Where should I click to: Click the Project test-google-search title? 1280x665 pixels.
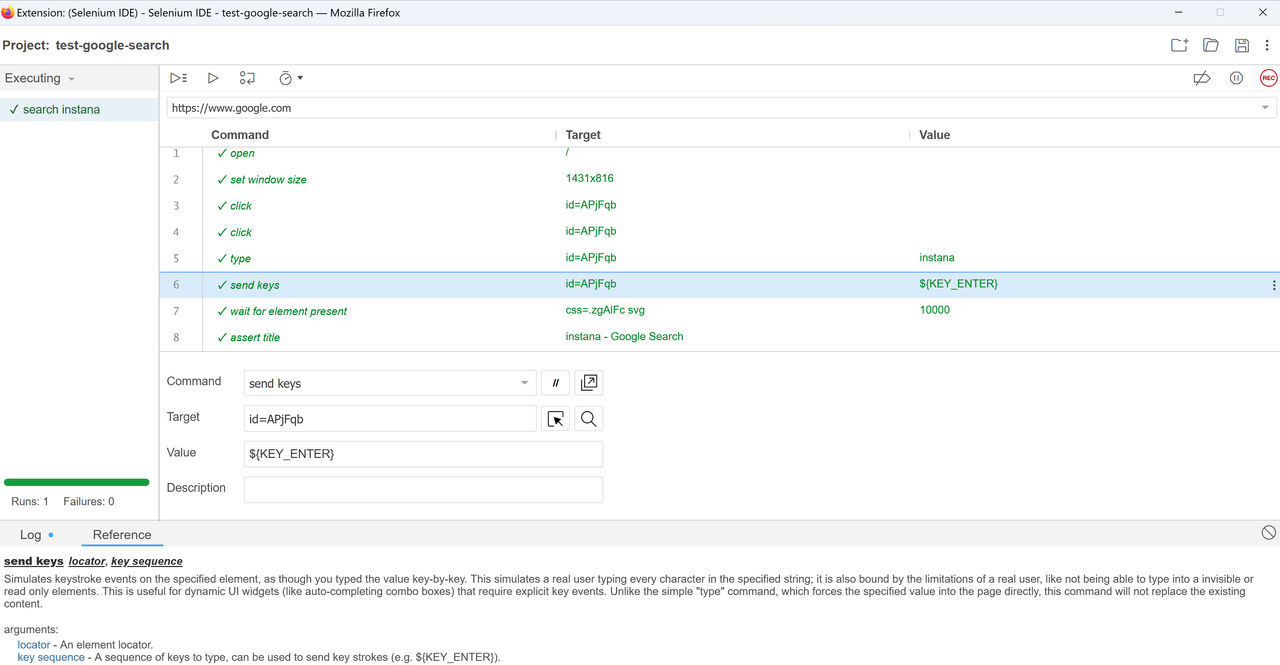pyautogui.click(x=86, y=45)
